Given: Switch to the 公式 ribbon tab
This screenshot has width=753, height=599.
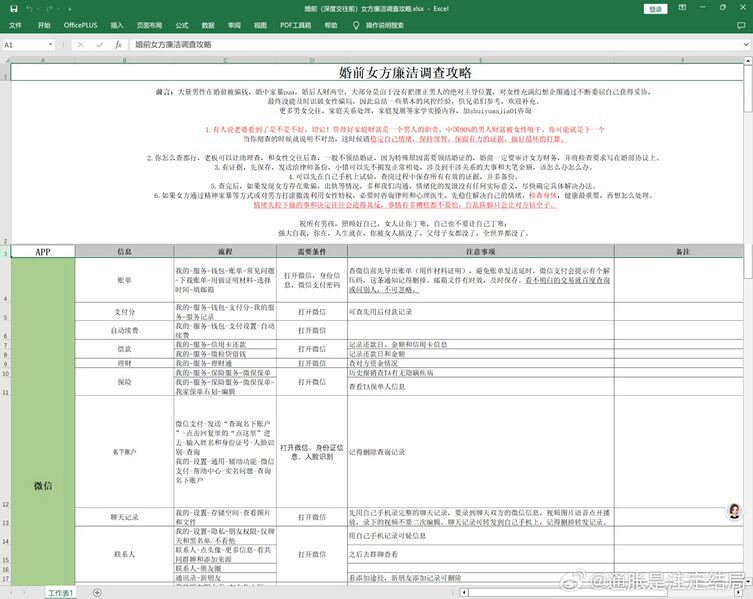Looking at the screenshot, I should pyautogui.click(x=182, y=25).
